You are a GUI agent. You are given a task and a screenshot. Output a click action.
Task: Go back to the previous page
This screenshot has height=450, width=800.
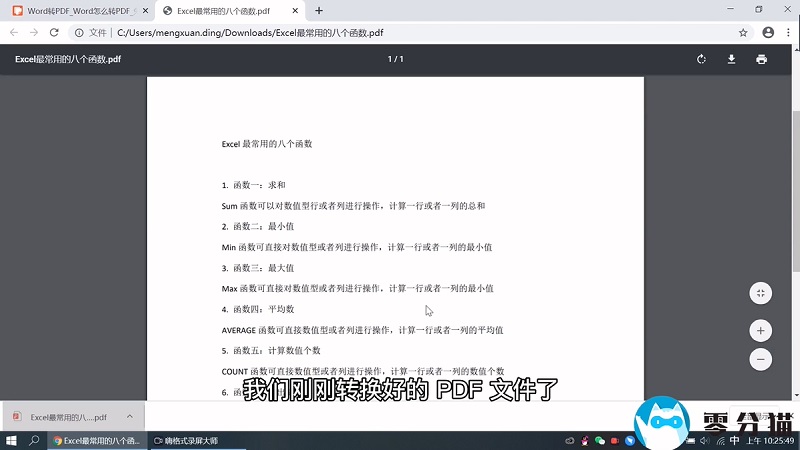click(13, 32)
